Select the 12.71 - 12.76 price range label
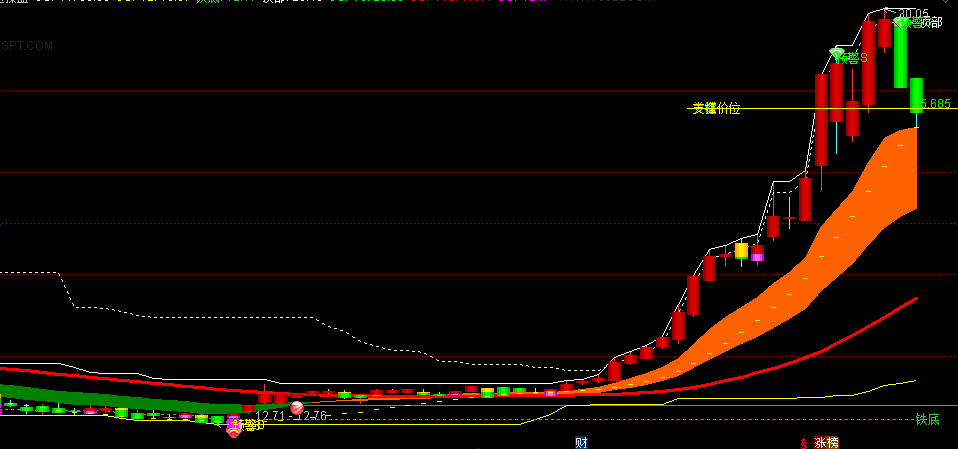This screenshot has width=958, height=449. point(291,416)
